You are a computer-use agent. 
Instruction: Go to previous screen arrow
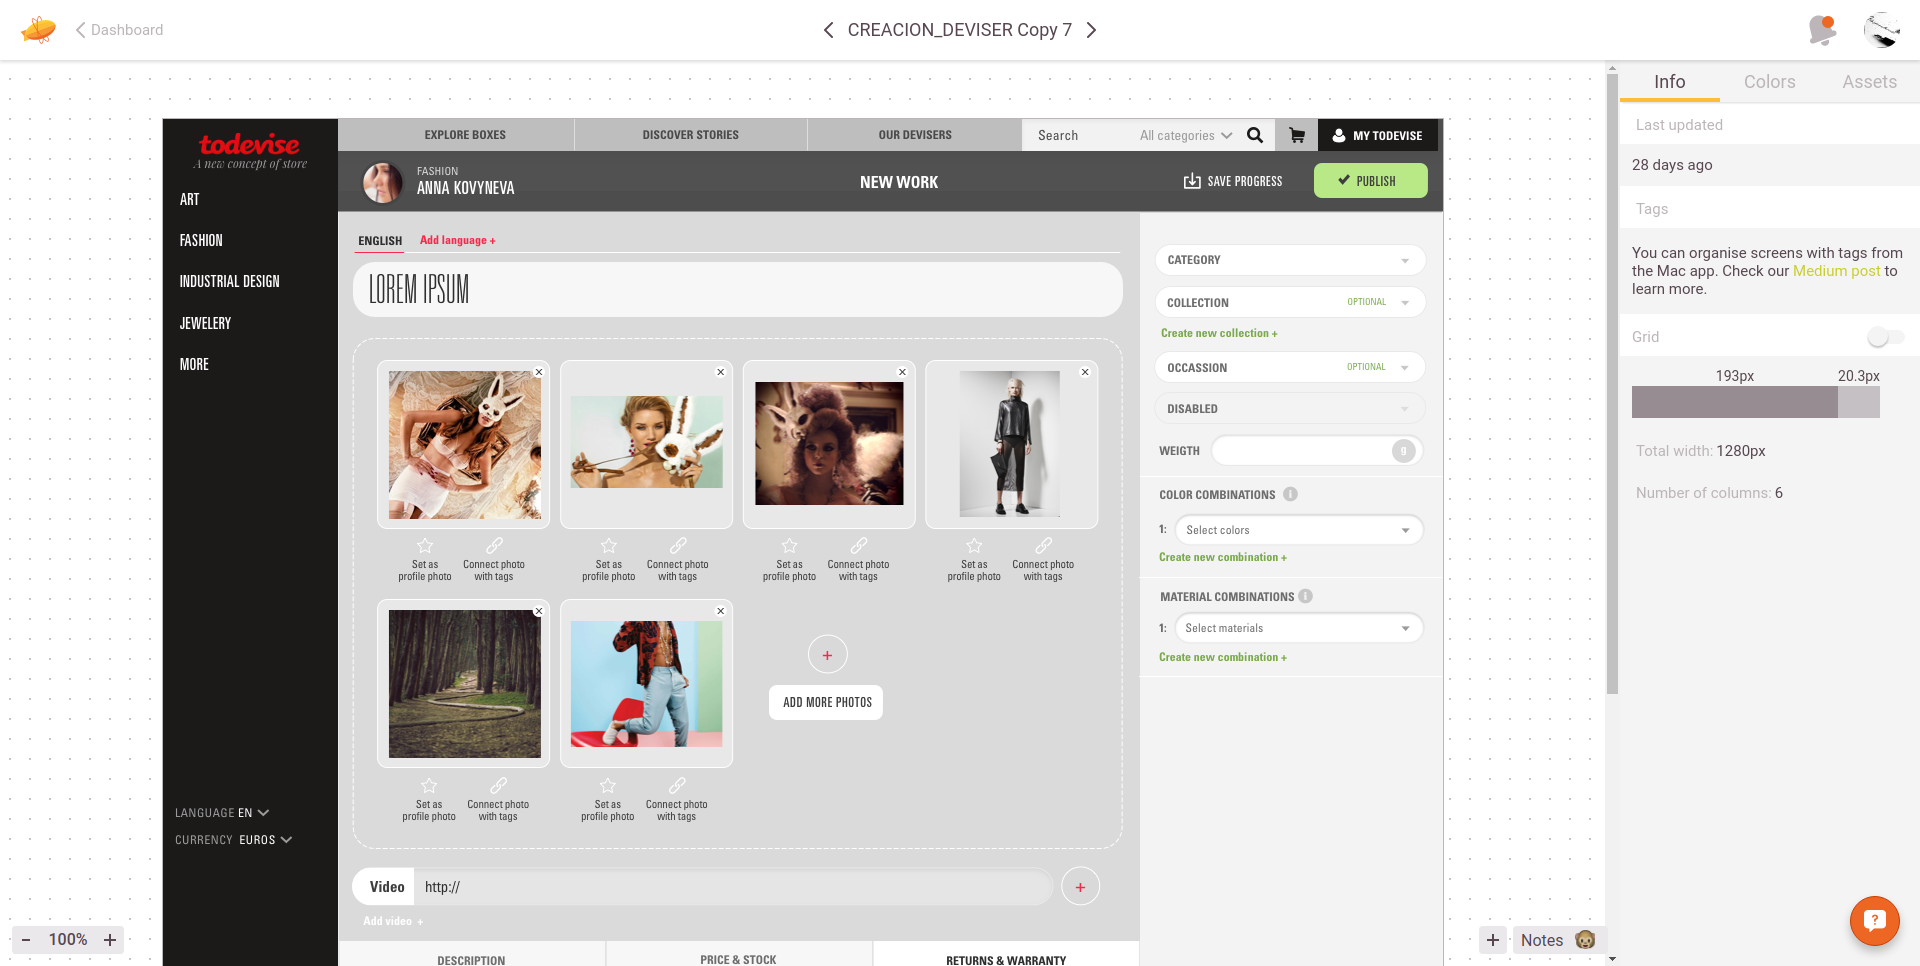(828, 30)
